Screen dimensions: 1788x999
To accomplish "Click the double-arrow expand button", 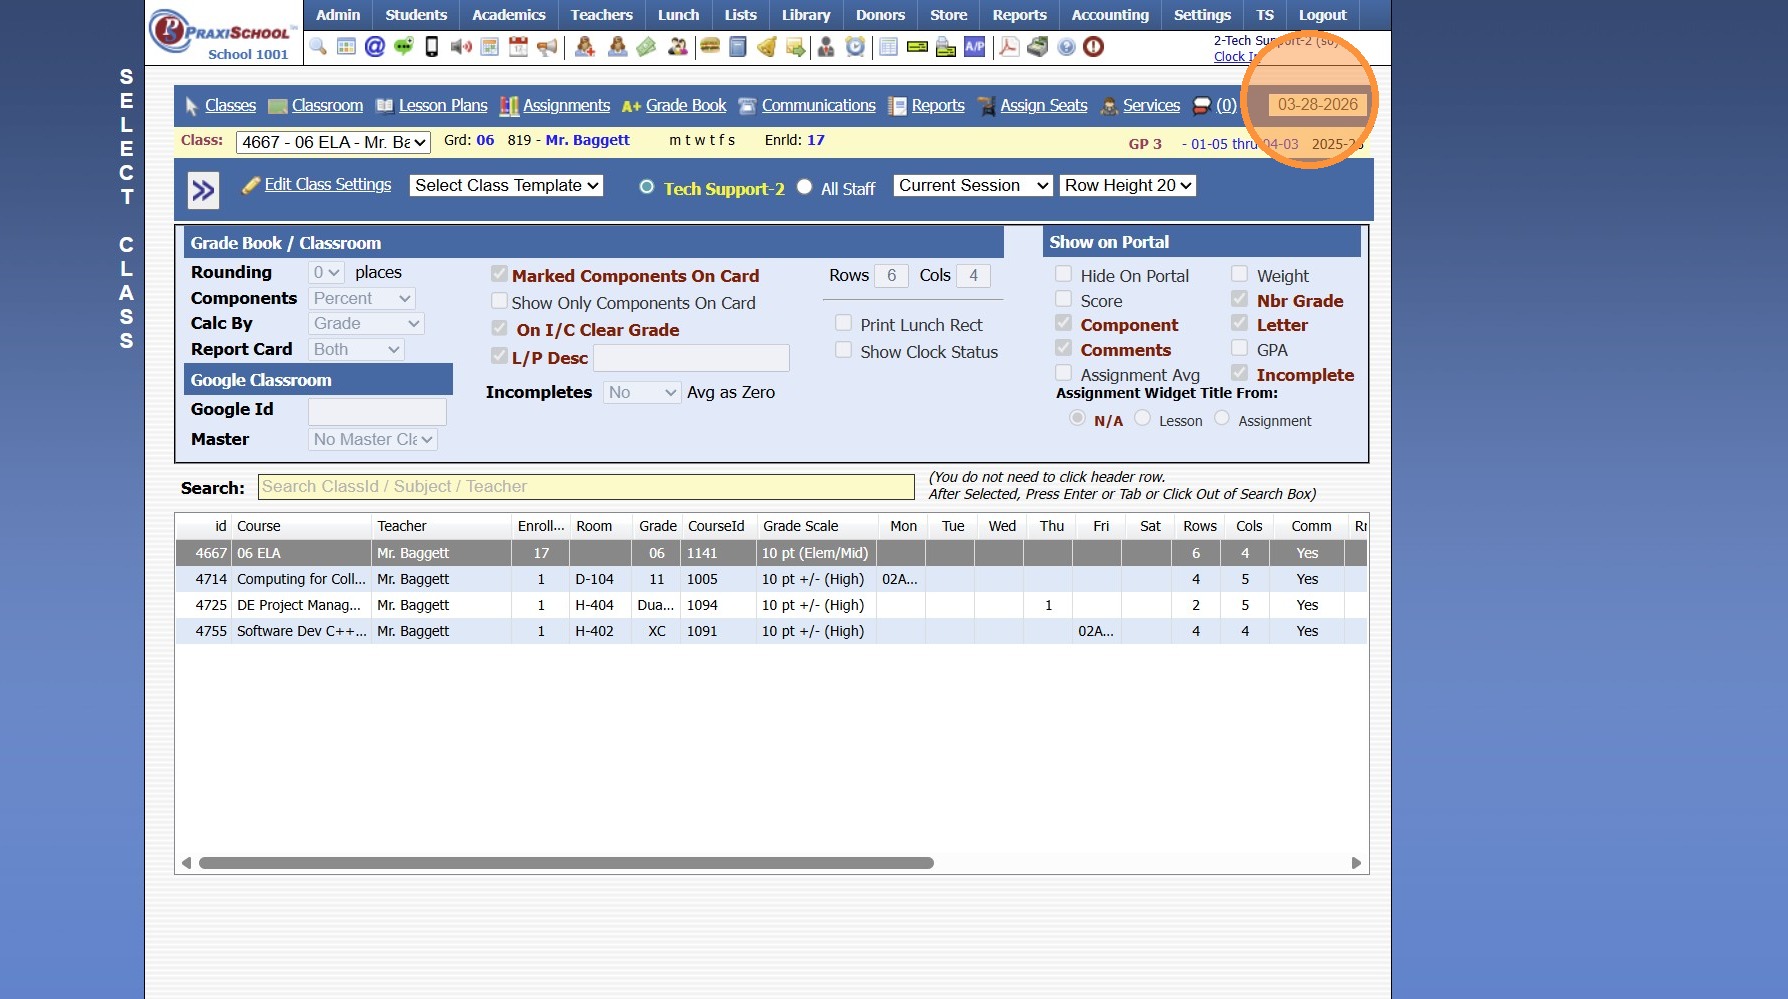I will coord(203,189).
